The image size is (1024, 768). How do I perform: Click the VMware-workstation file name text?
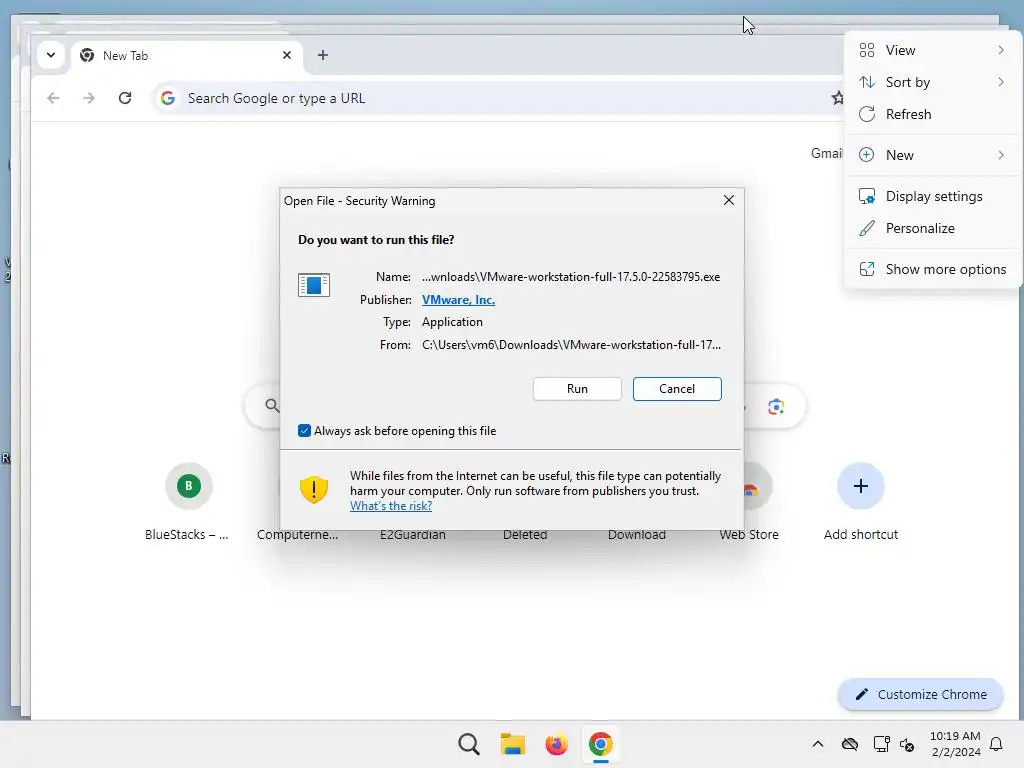coord(571,277)
